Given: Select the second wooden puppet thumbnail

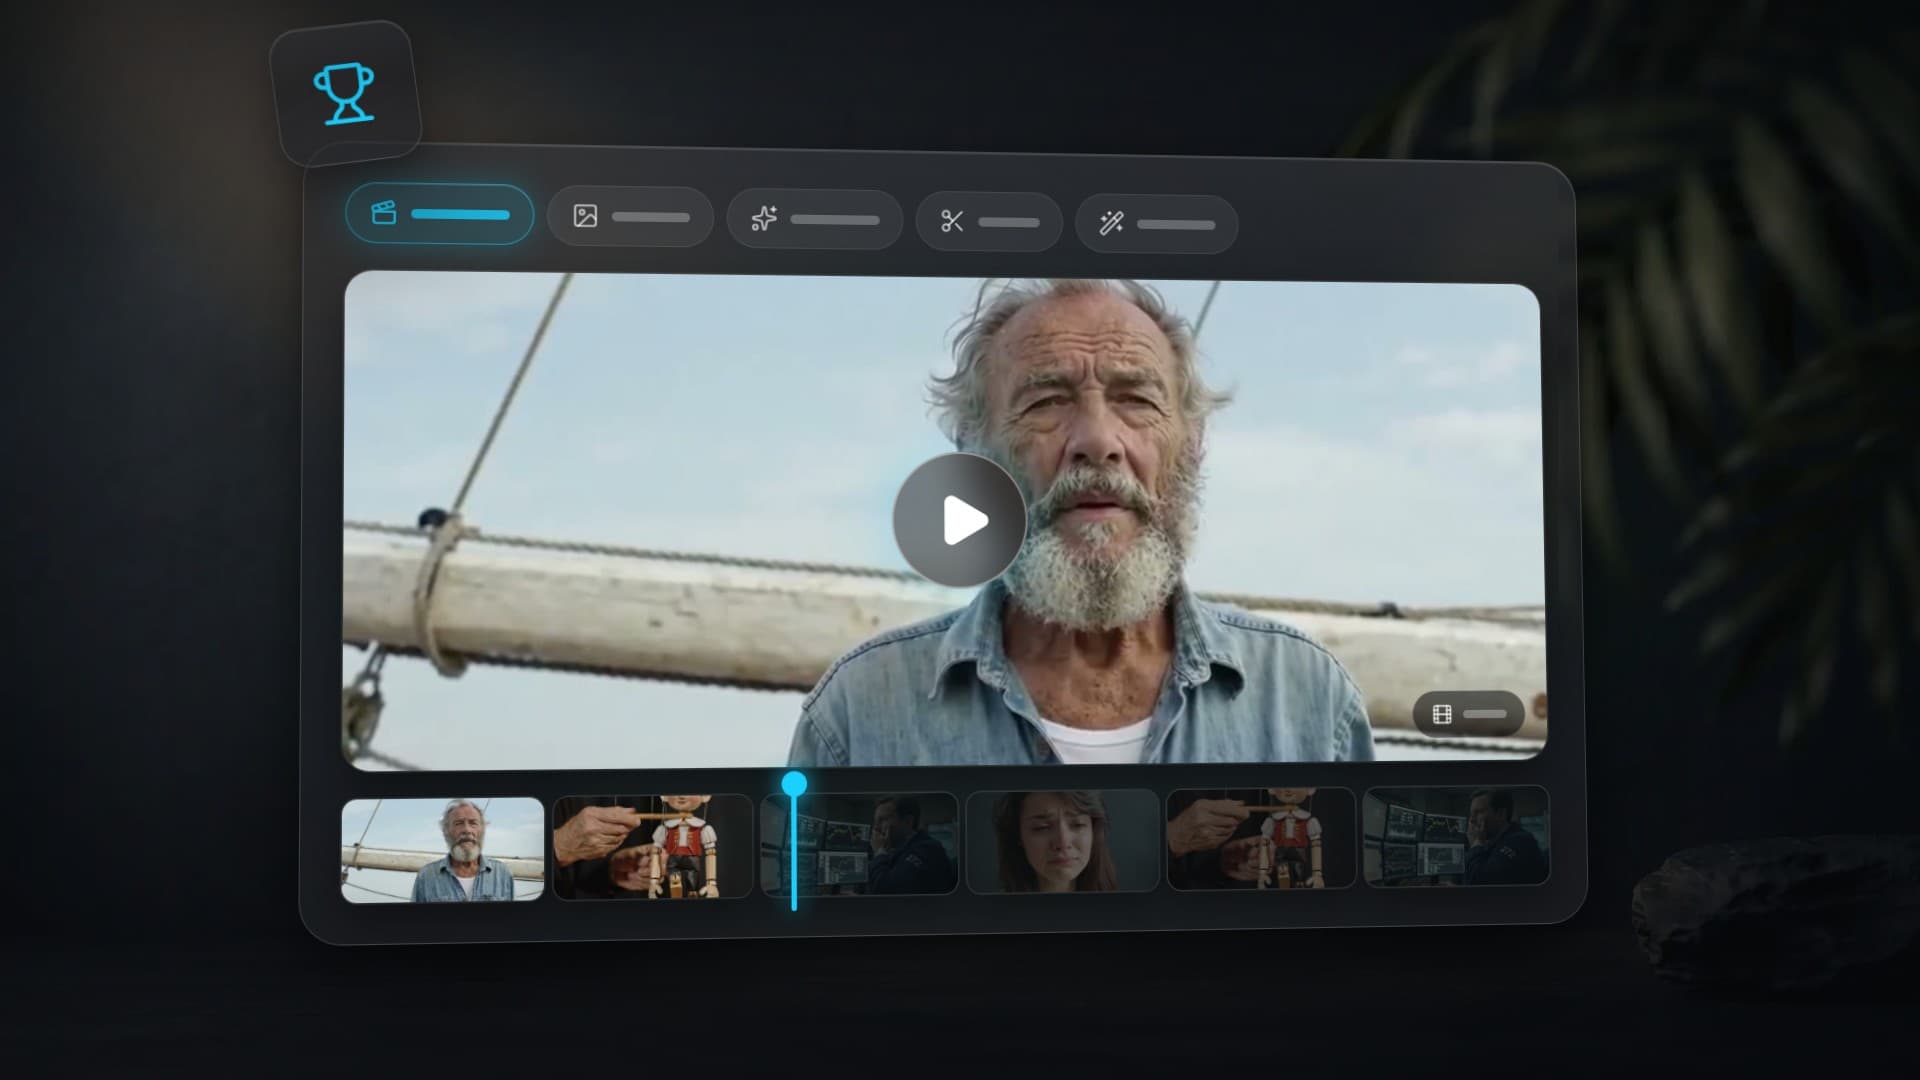Looking at the screenshot, I should pos(1262,838).
